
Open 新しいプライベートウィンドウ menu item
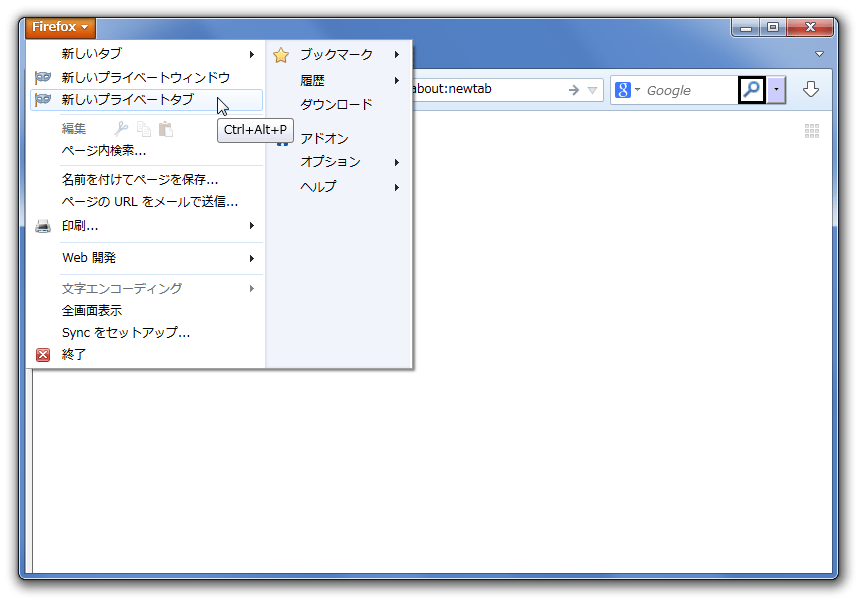click(x=146, y=77)
